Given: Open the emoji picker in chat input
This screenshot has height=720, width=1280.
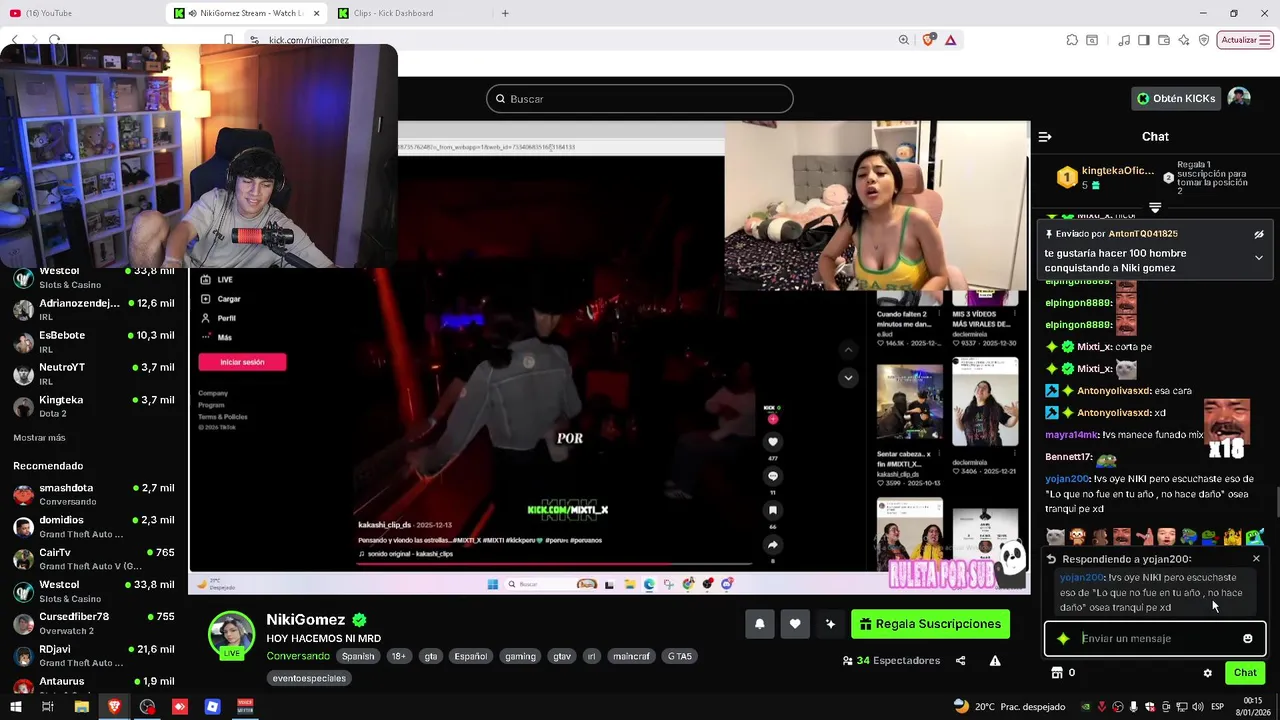Looking at the screenshot, I should click(1248, 638).
